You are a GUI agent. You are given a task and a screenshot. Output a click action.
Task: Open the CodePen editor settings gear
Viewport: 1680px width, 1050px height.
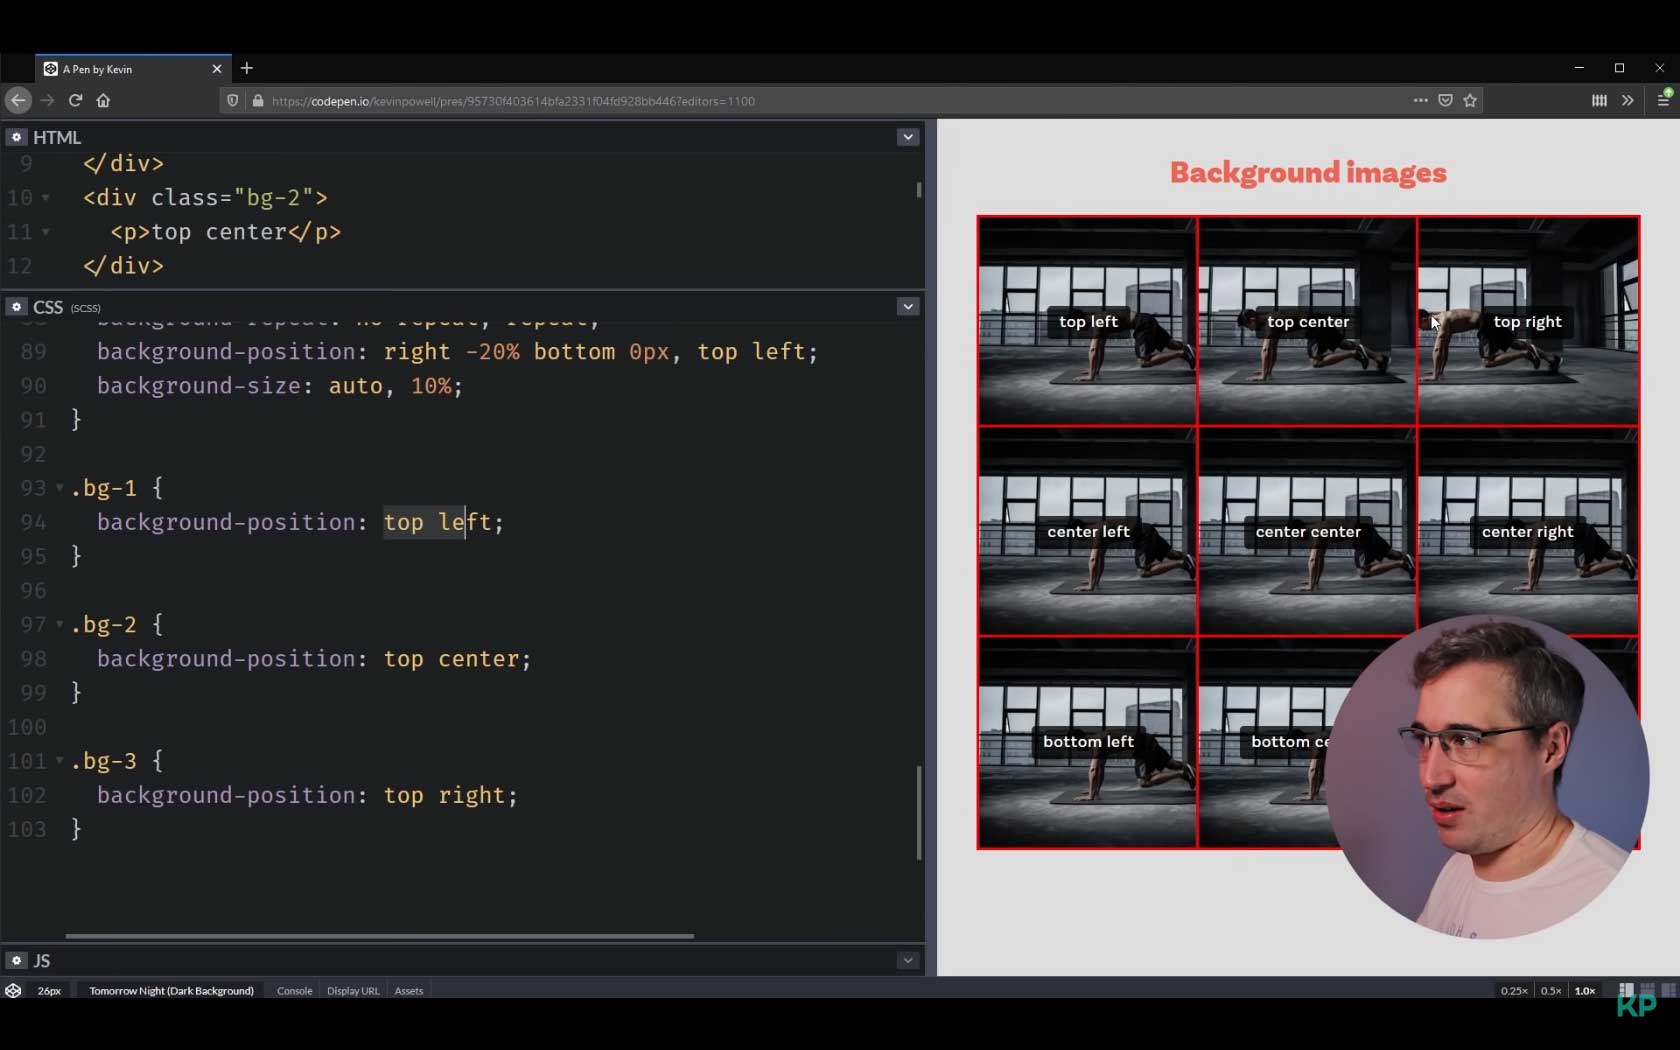[x=13, y=990]
